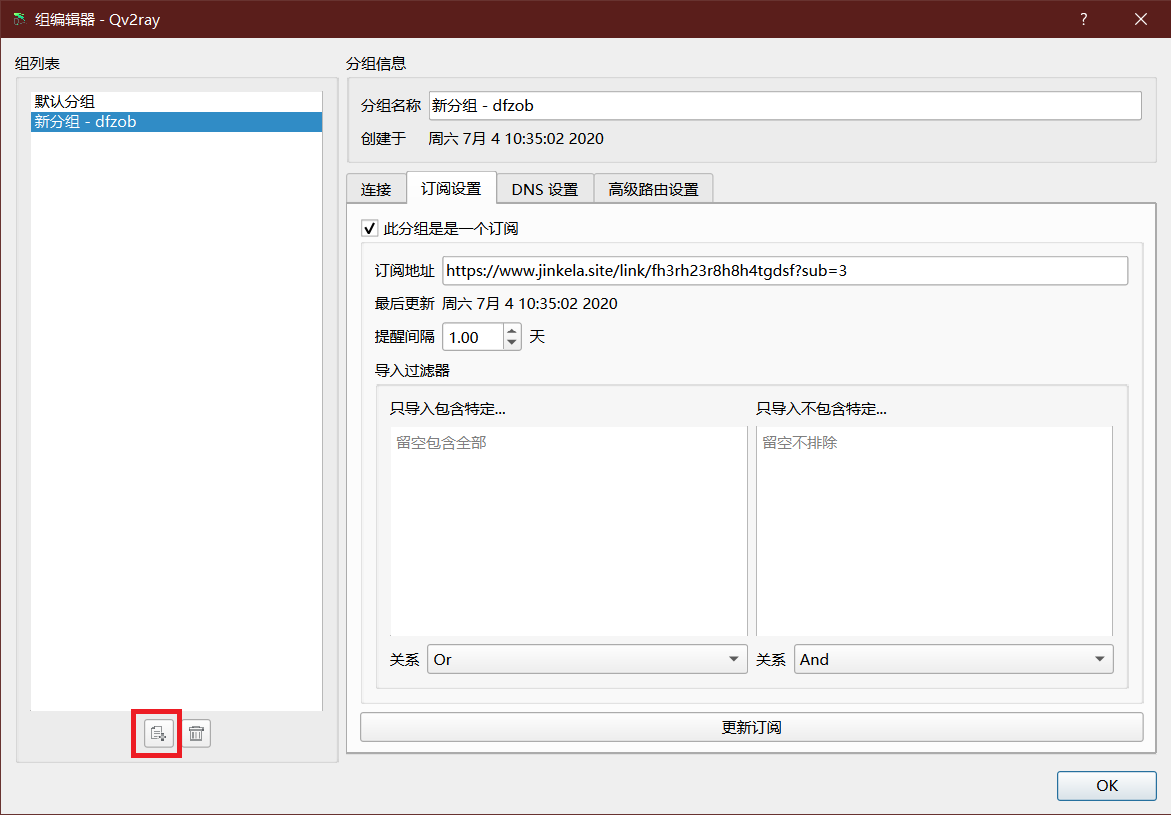The width and height of the screenshot is (1171, 815).
Task: Open the Or relation dropdown
Action: tap(587, 660)
